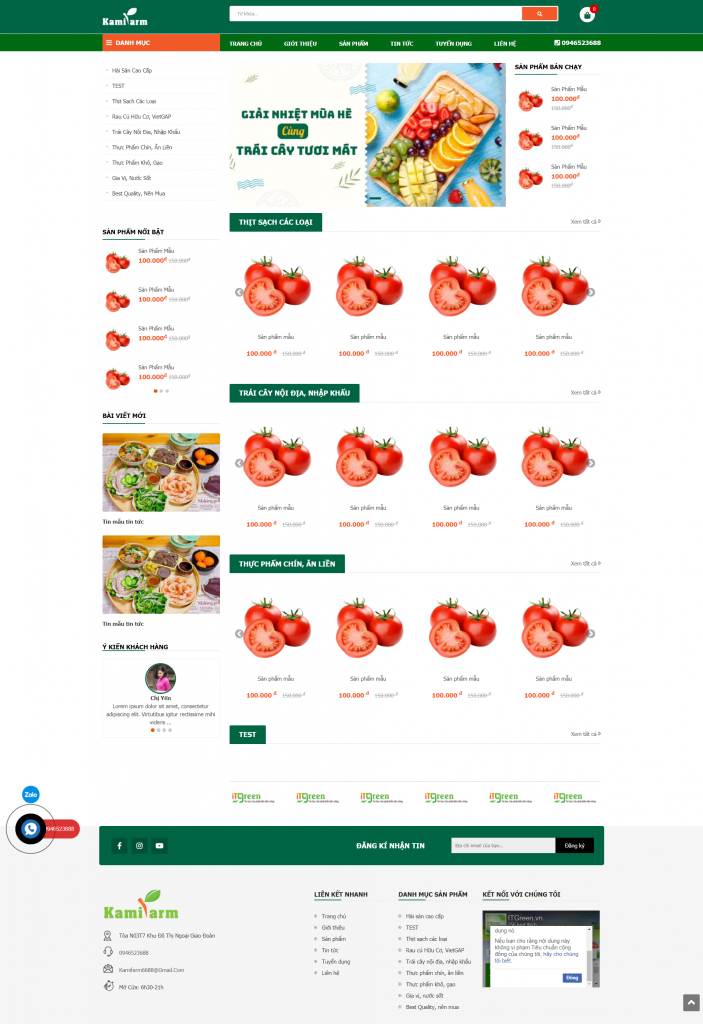Viewport: 703px width, 1024px height.
Task: Click the floating phone call icon
Action: (31, 829)
